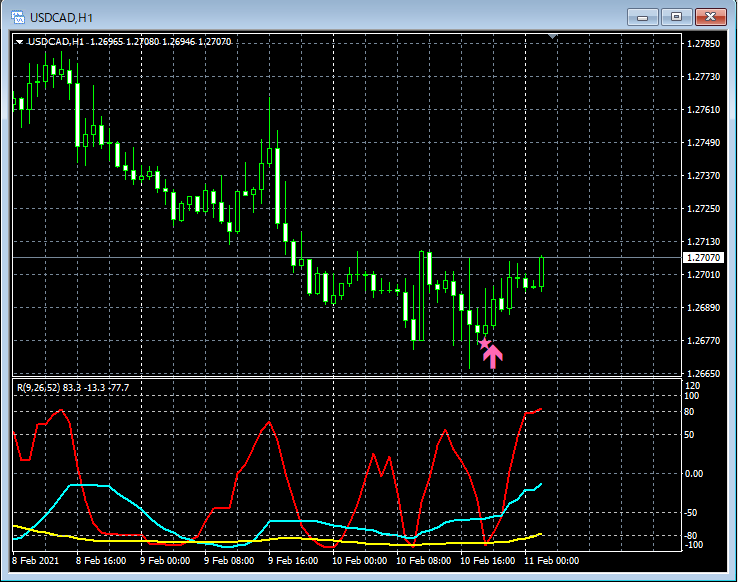Close the USDCAD,H1 chart window
Image resolution: width=739 pixels, height=582 pixels.
(711, 17)
